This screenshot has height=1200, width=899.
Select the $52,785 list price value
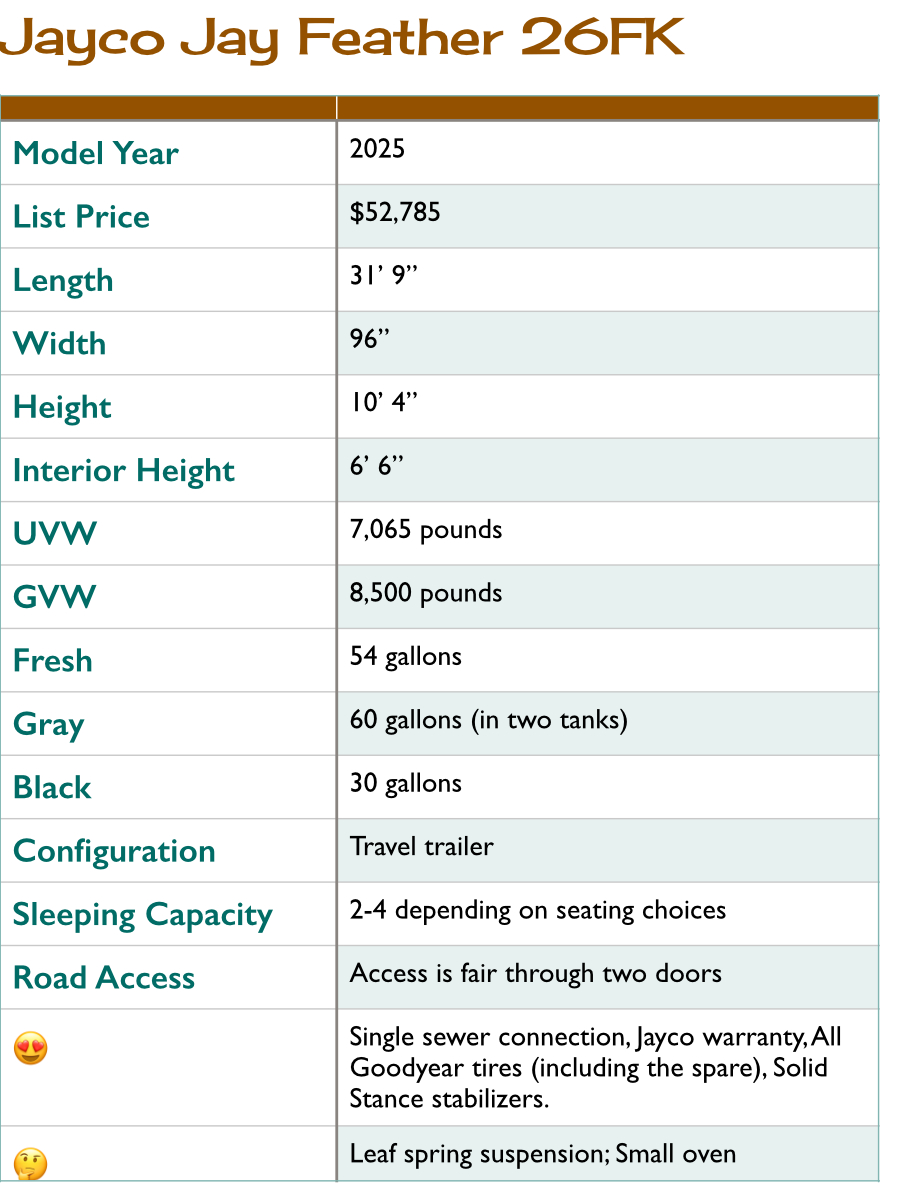click(395, 212)
